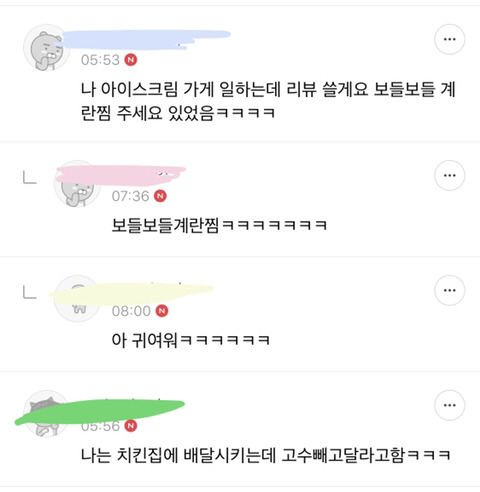Click the green-masked username on last comment
This screenshot has width=480, height=492.
point(100,411)
